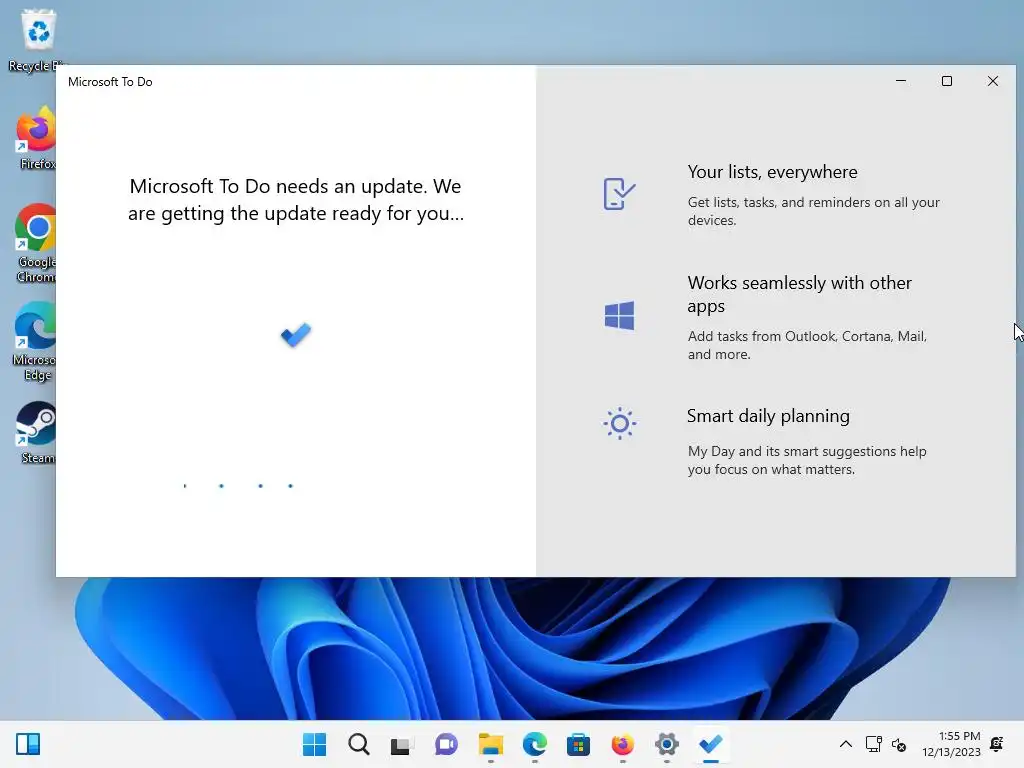Image resolution: width=1024 pixels, height=768 pixels.
Task: Open Task View from the taskbar
Action: click(402, 744)
